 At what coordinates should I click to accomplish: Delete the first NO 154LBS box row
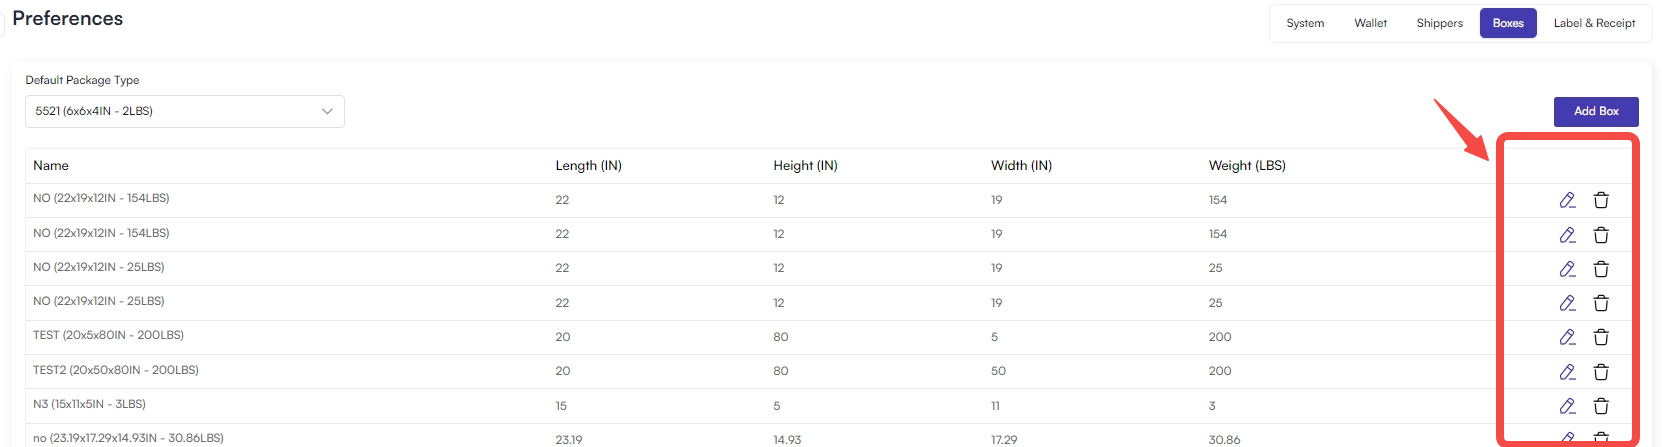pos(1601,200)
